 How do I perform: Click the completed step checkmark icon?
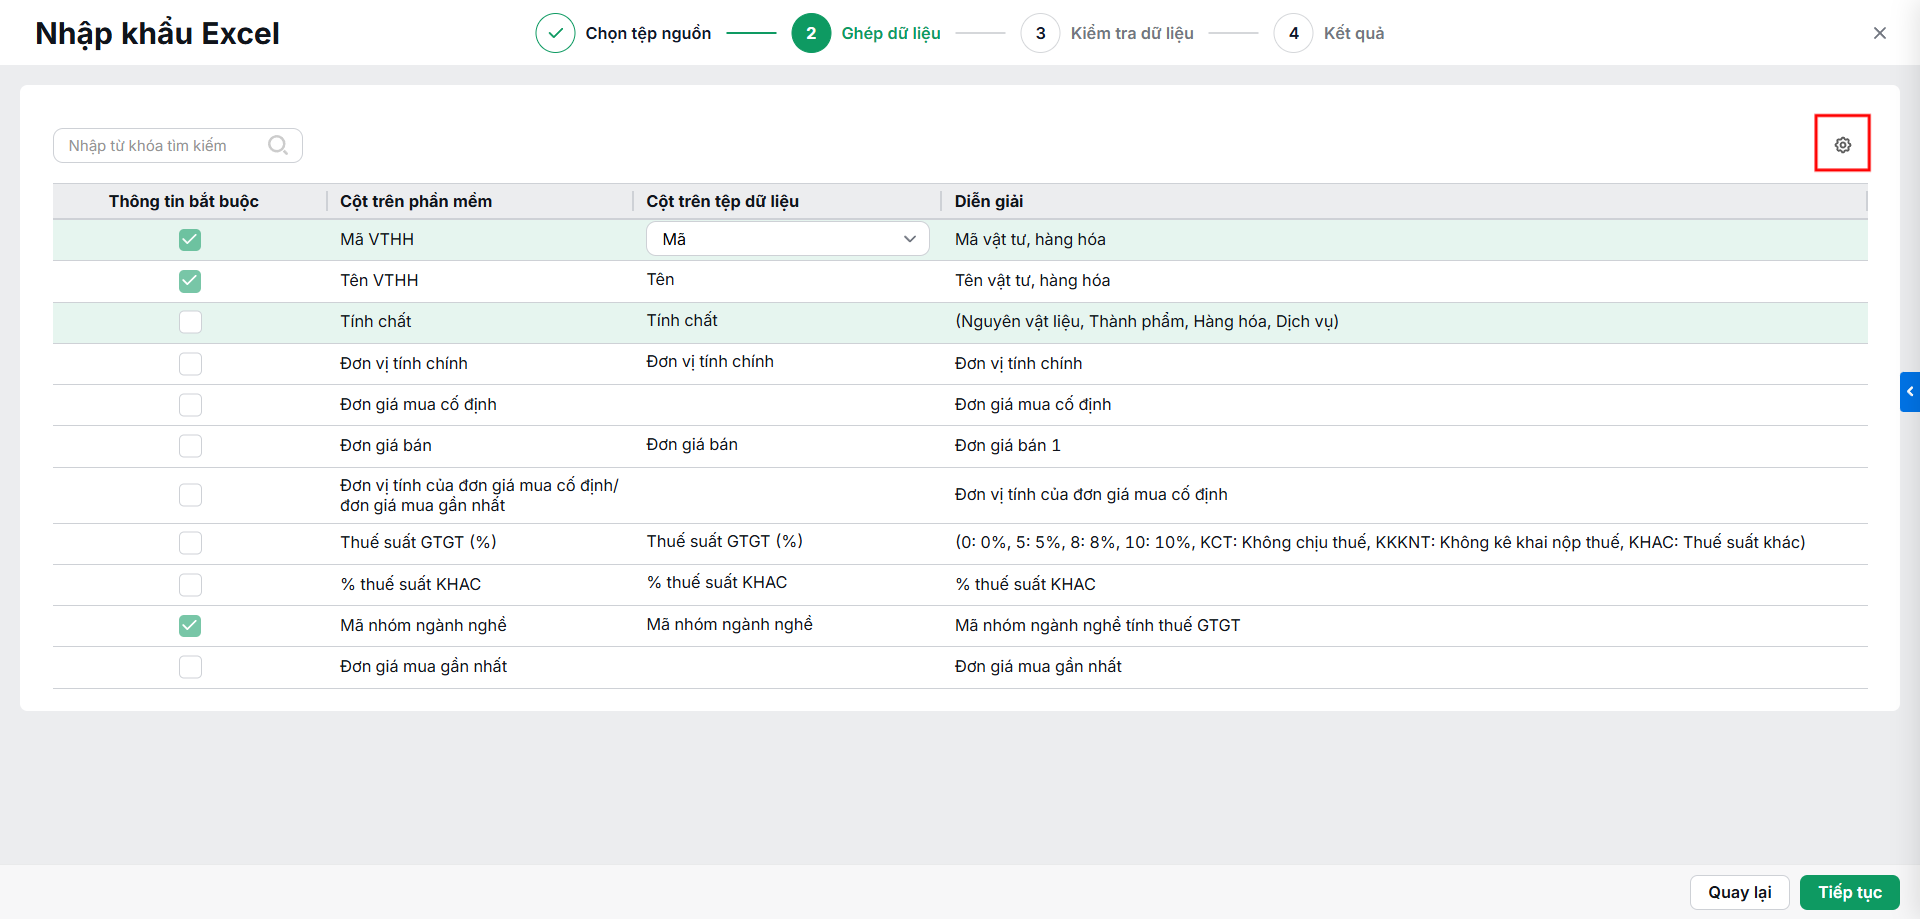pos(555,33)
